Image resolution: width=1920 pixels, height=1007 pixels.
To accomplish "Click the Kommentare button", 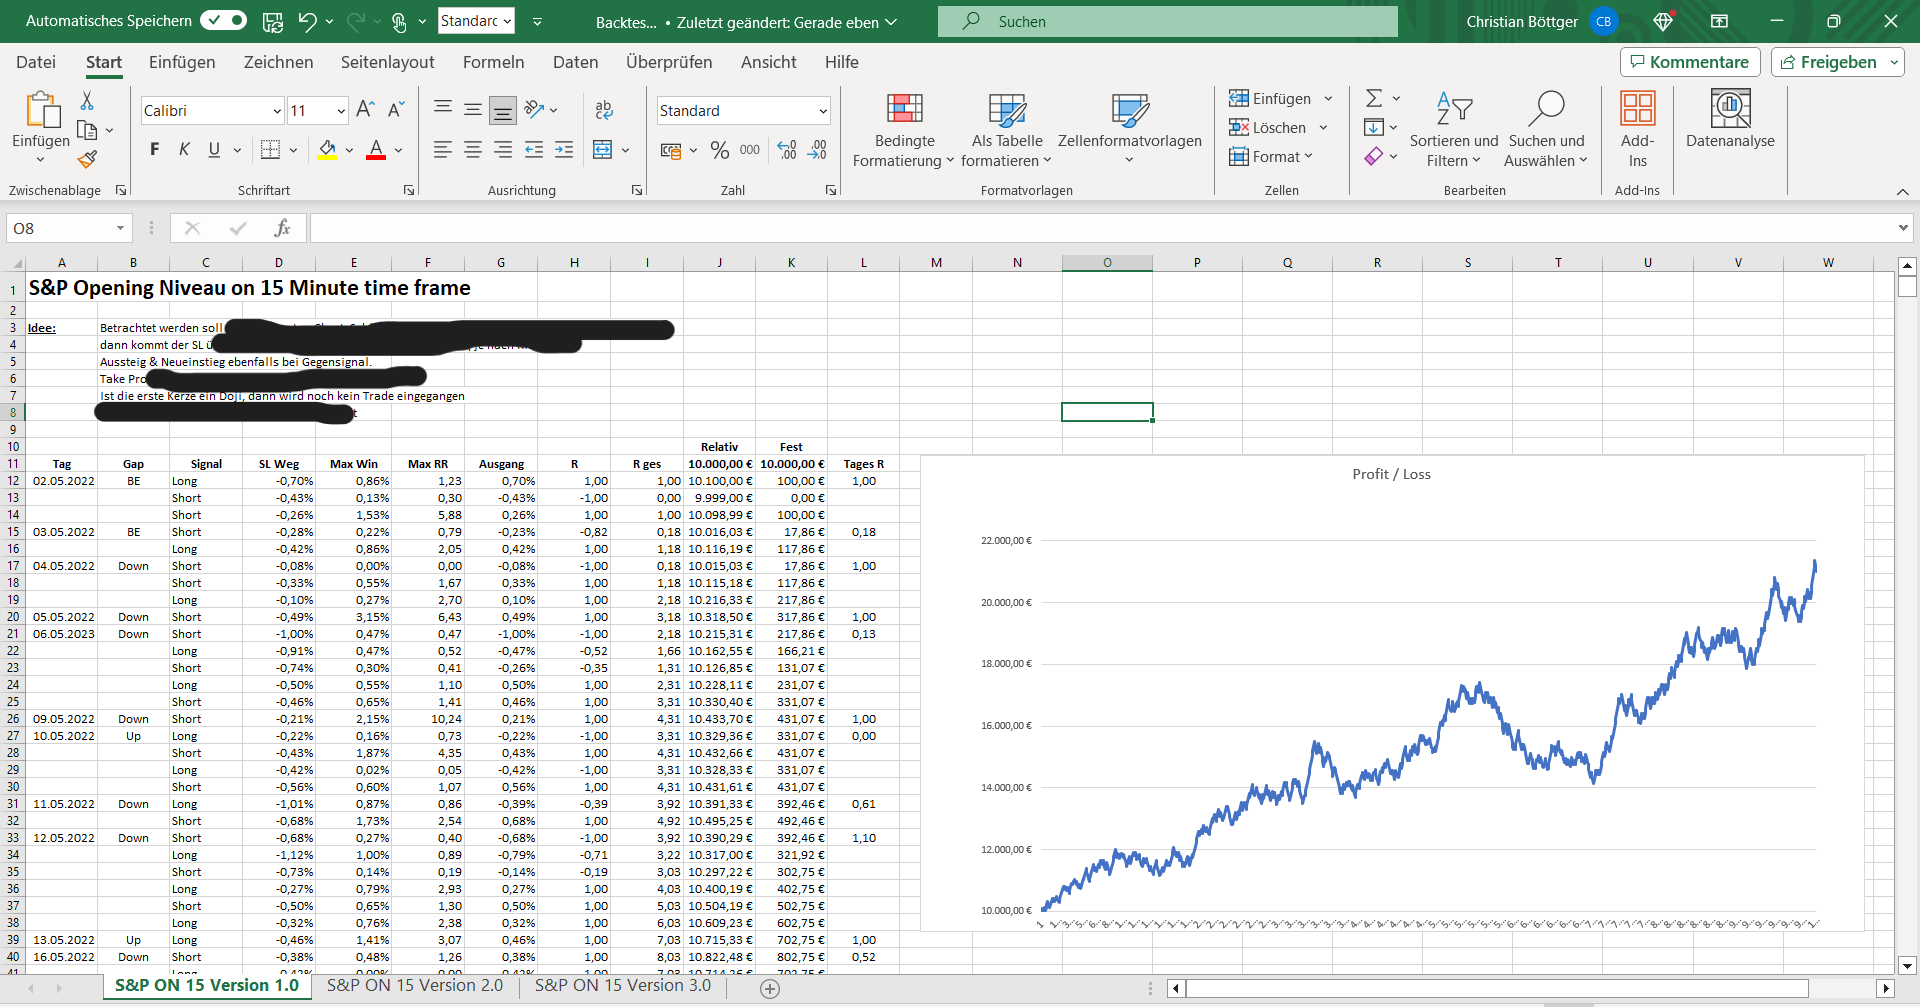I will 1689,62.
